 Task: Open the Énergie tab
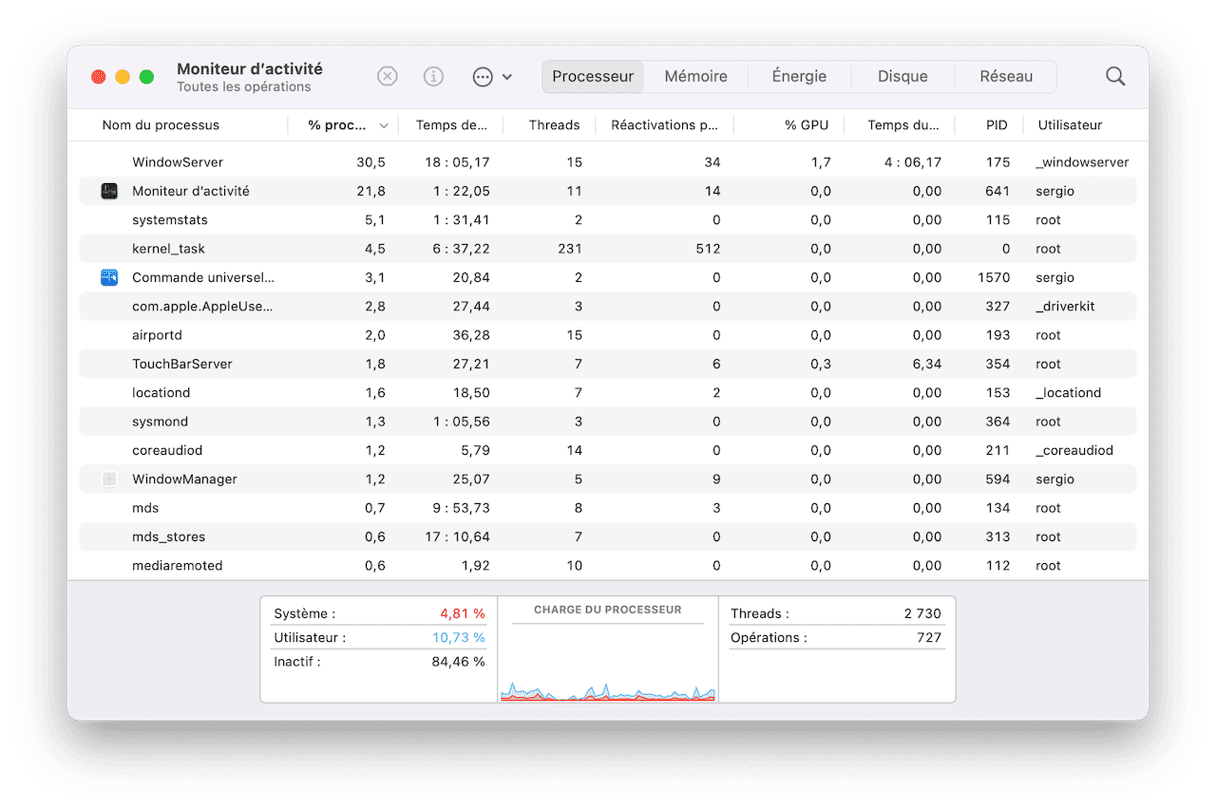pyautogui.click(x=799, y=77)
